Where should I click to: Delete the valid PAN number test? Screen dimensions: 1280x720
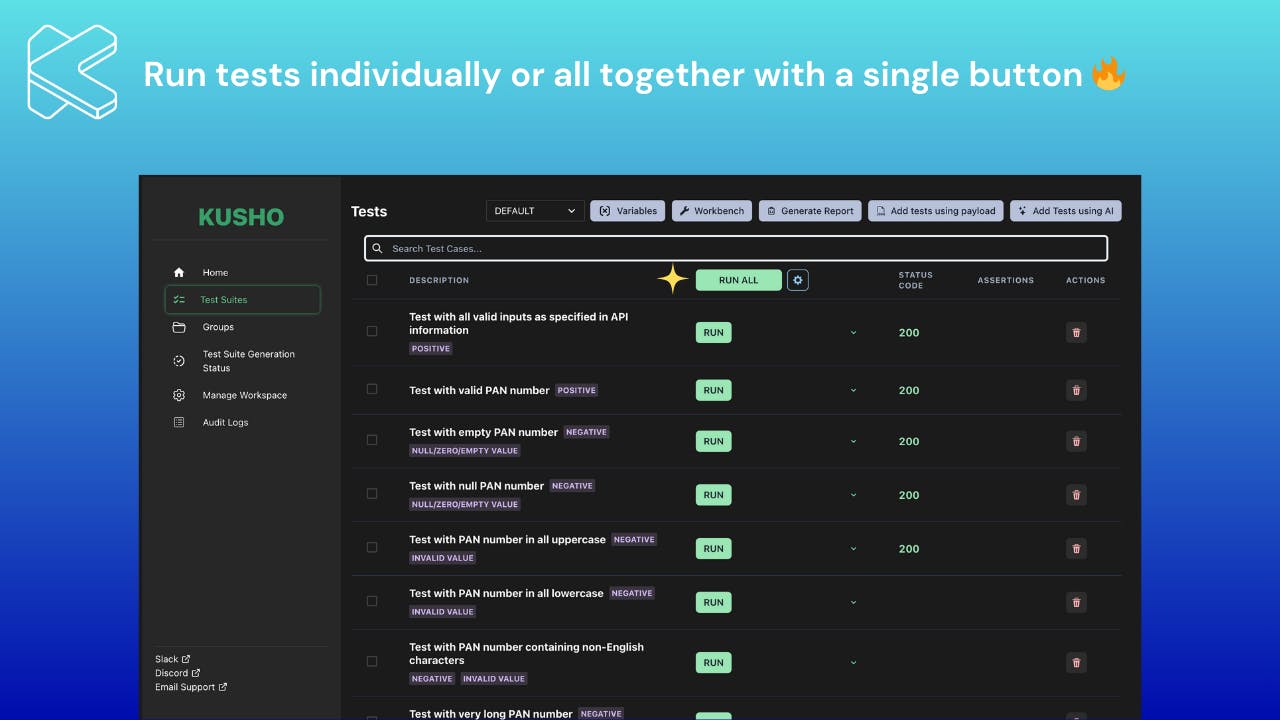(x=1076, y=391)
